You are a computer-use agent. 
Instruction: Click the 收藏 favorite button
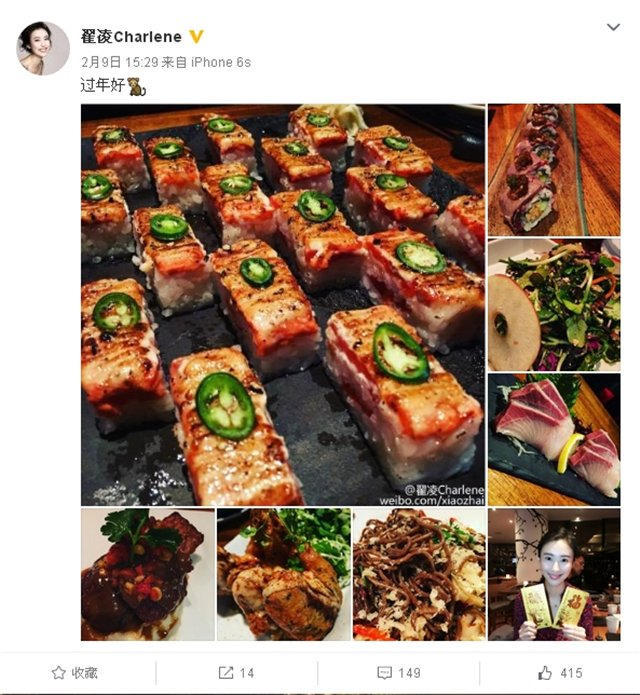click(75, 673)
